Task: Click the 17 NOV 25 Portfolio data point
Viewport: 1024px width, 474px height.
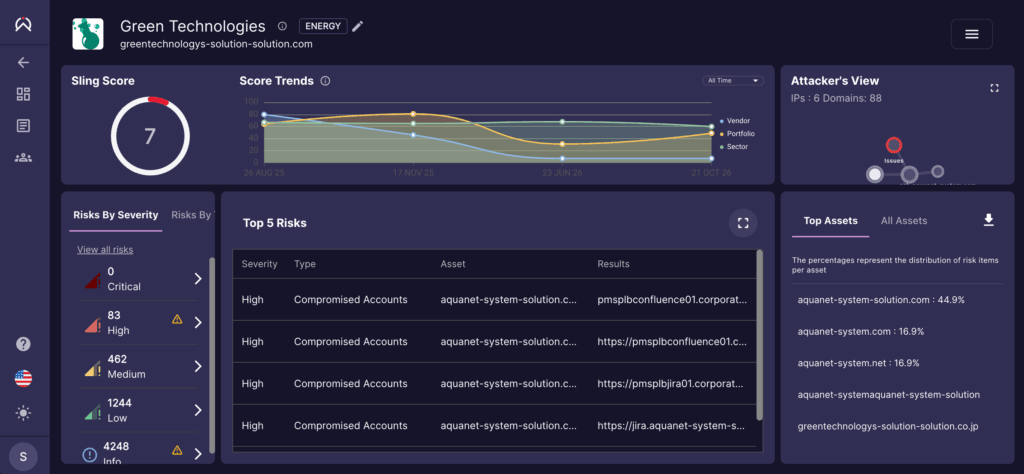Action: coord(413,114)
